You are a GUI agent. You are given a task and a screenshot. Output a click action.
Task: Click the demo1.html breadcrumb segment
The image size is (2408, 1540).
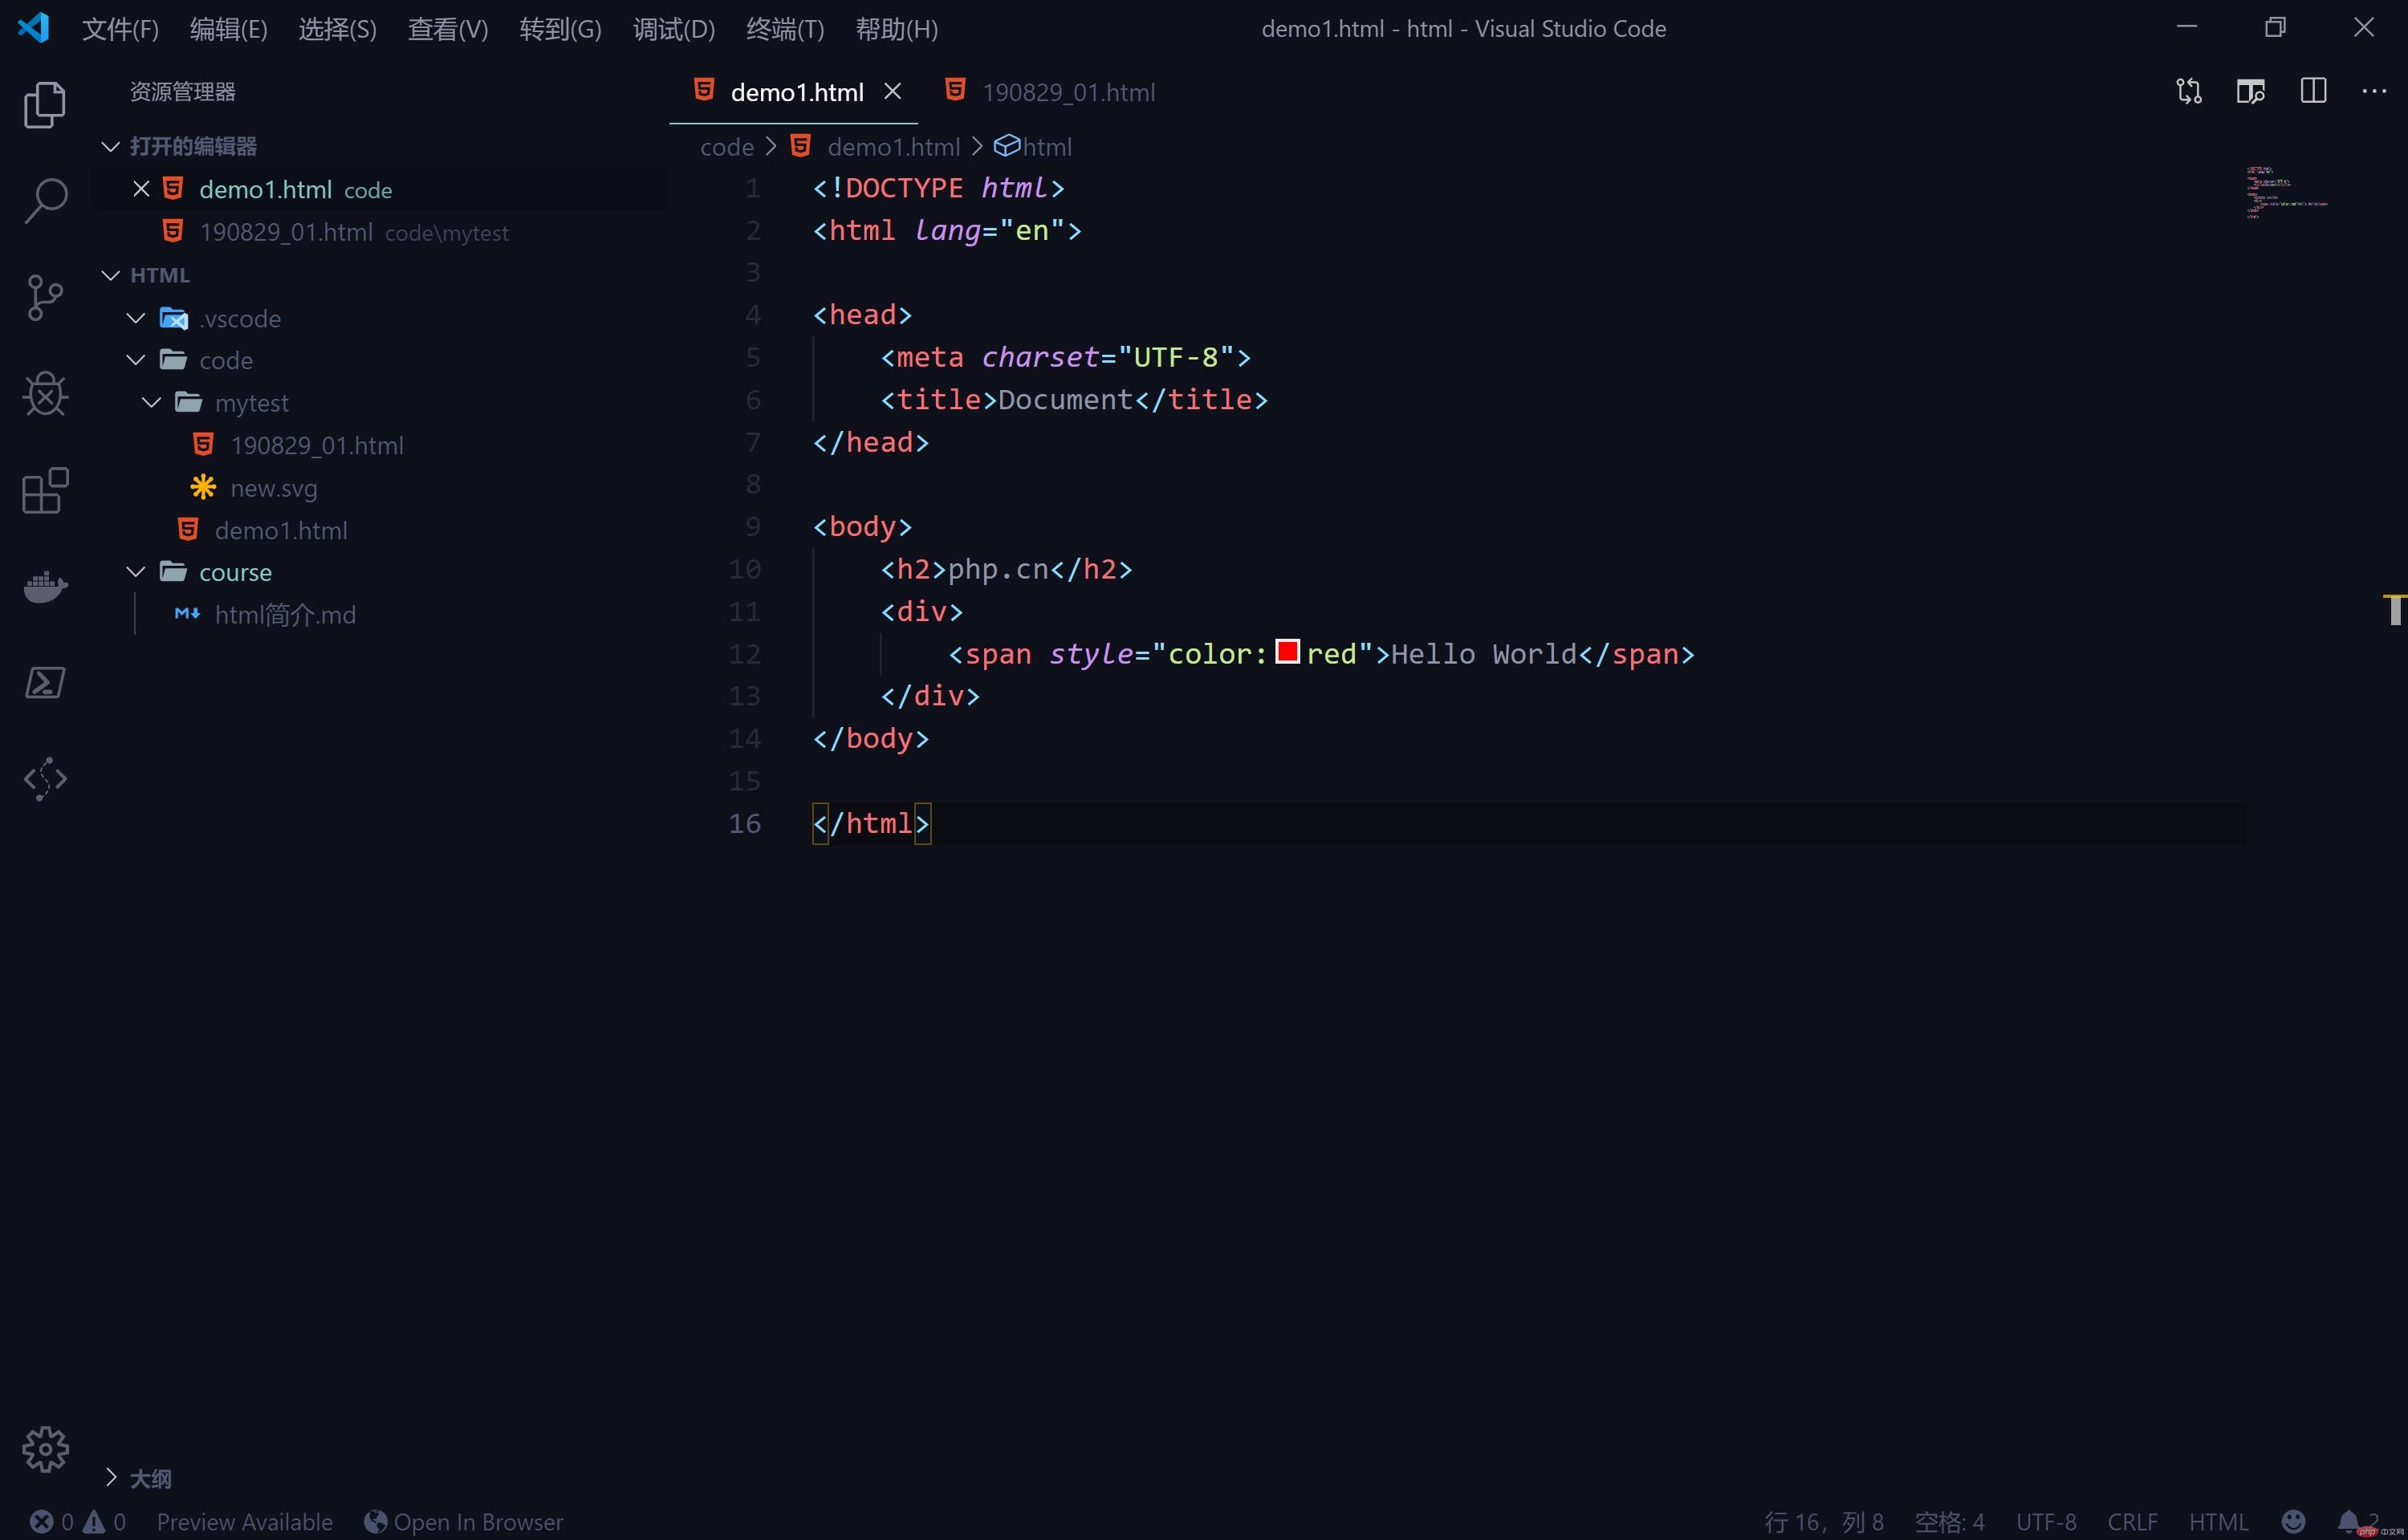pos(875,147)
